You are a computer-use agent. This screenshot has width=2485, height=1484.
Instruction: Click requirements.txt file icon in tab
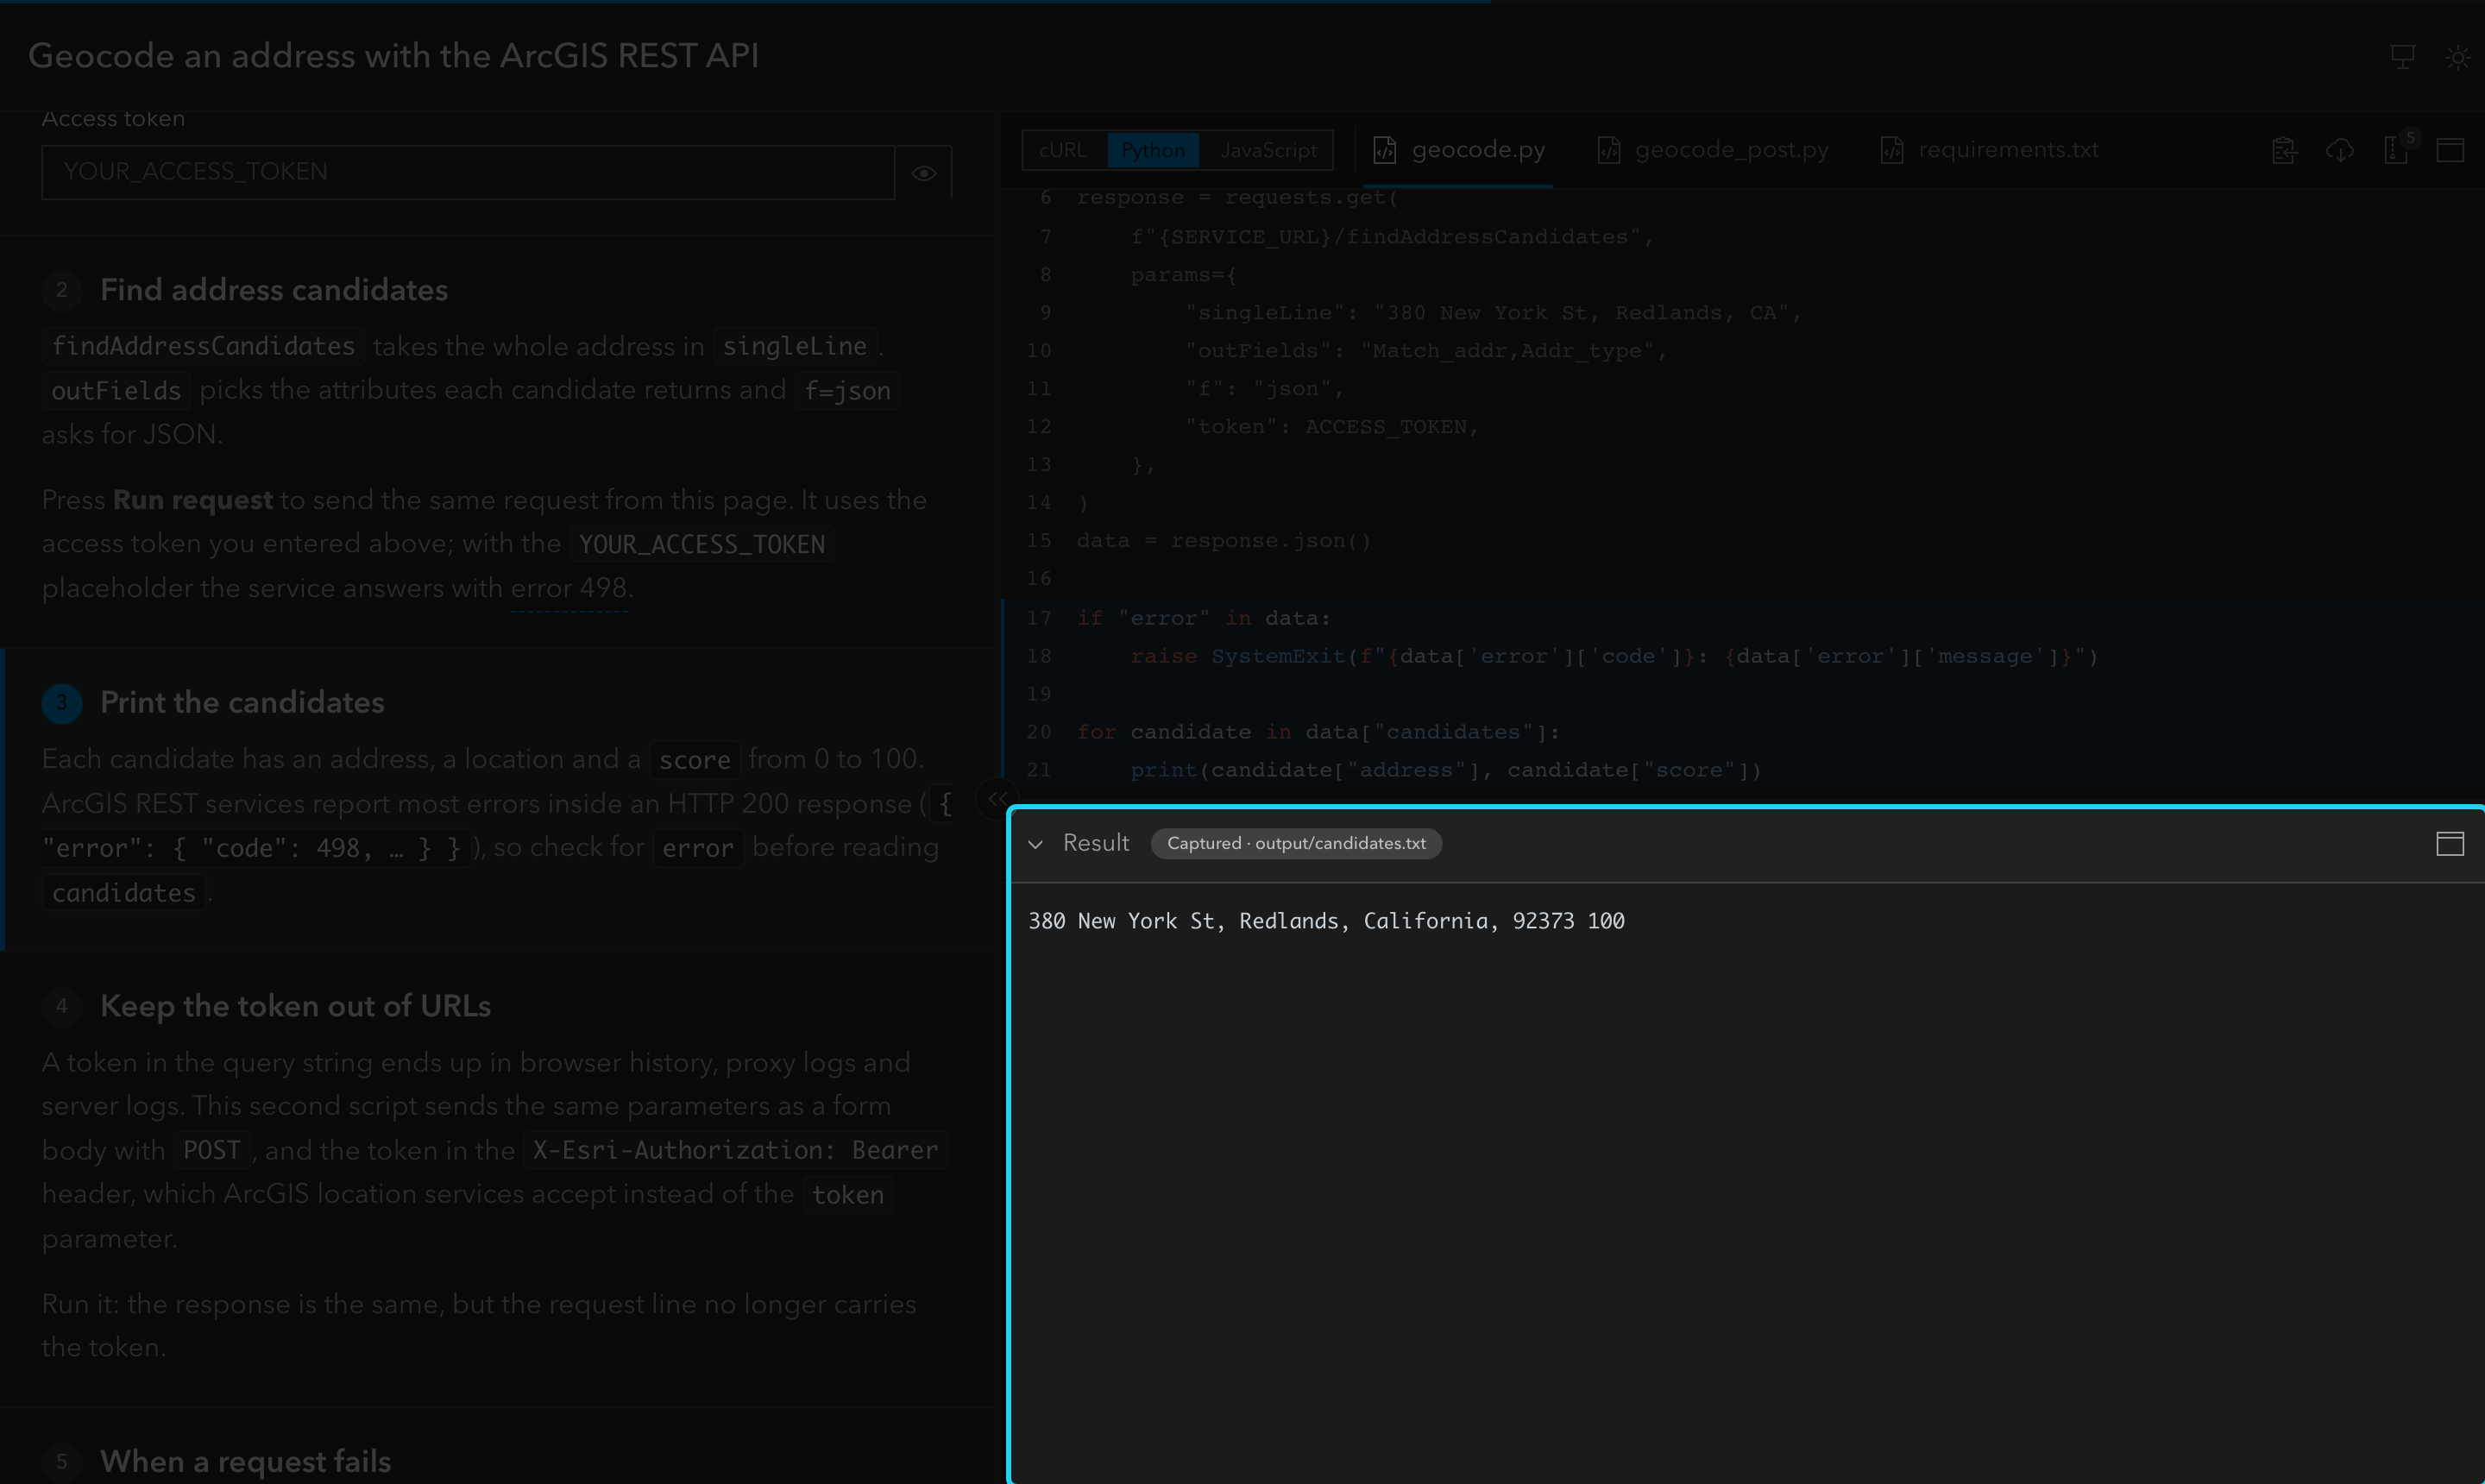1892,150
